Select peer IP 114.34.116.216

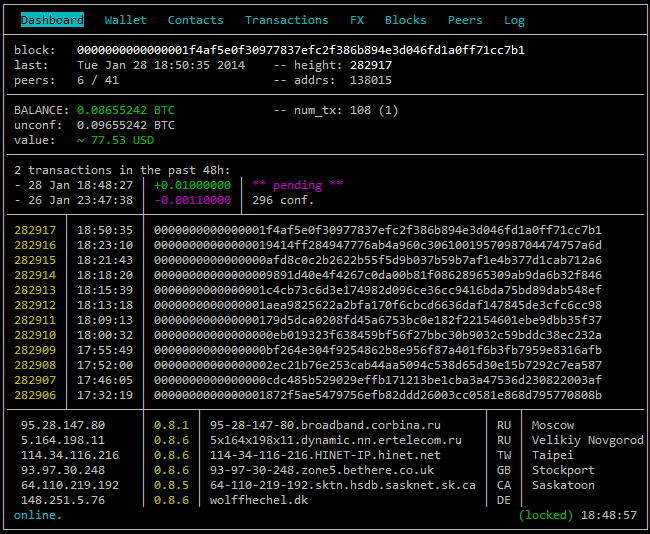pyautogui.click(x=70, y=455)
